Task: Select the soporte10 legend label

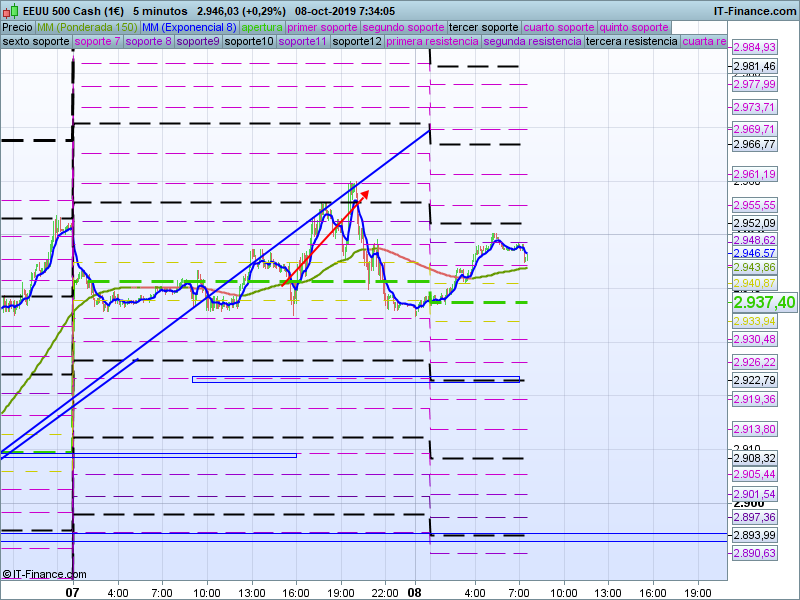Action: [249, 42]
